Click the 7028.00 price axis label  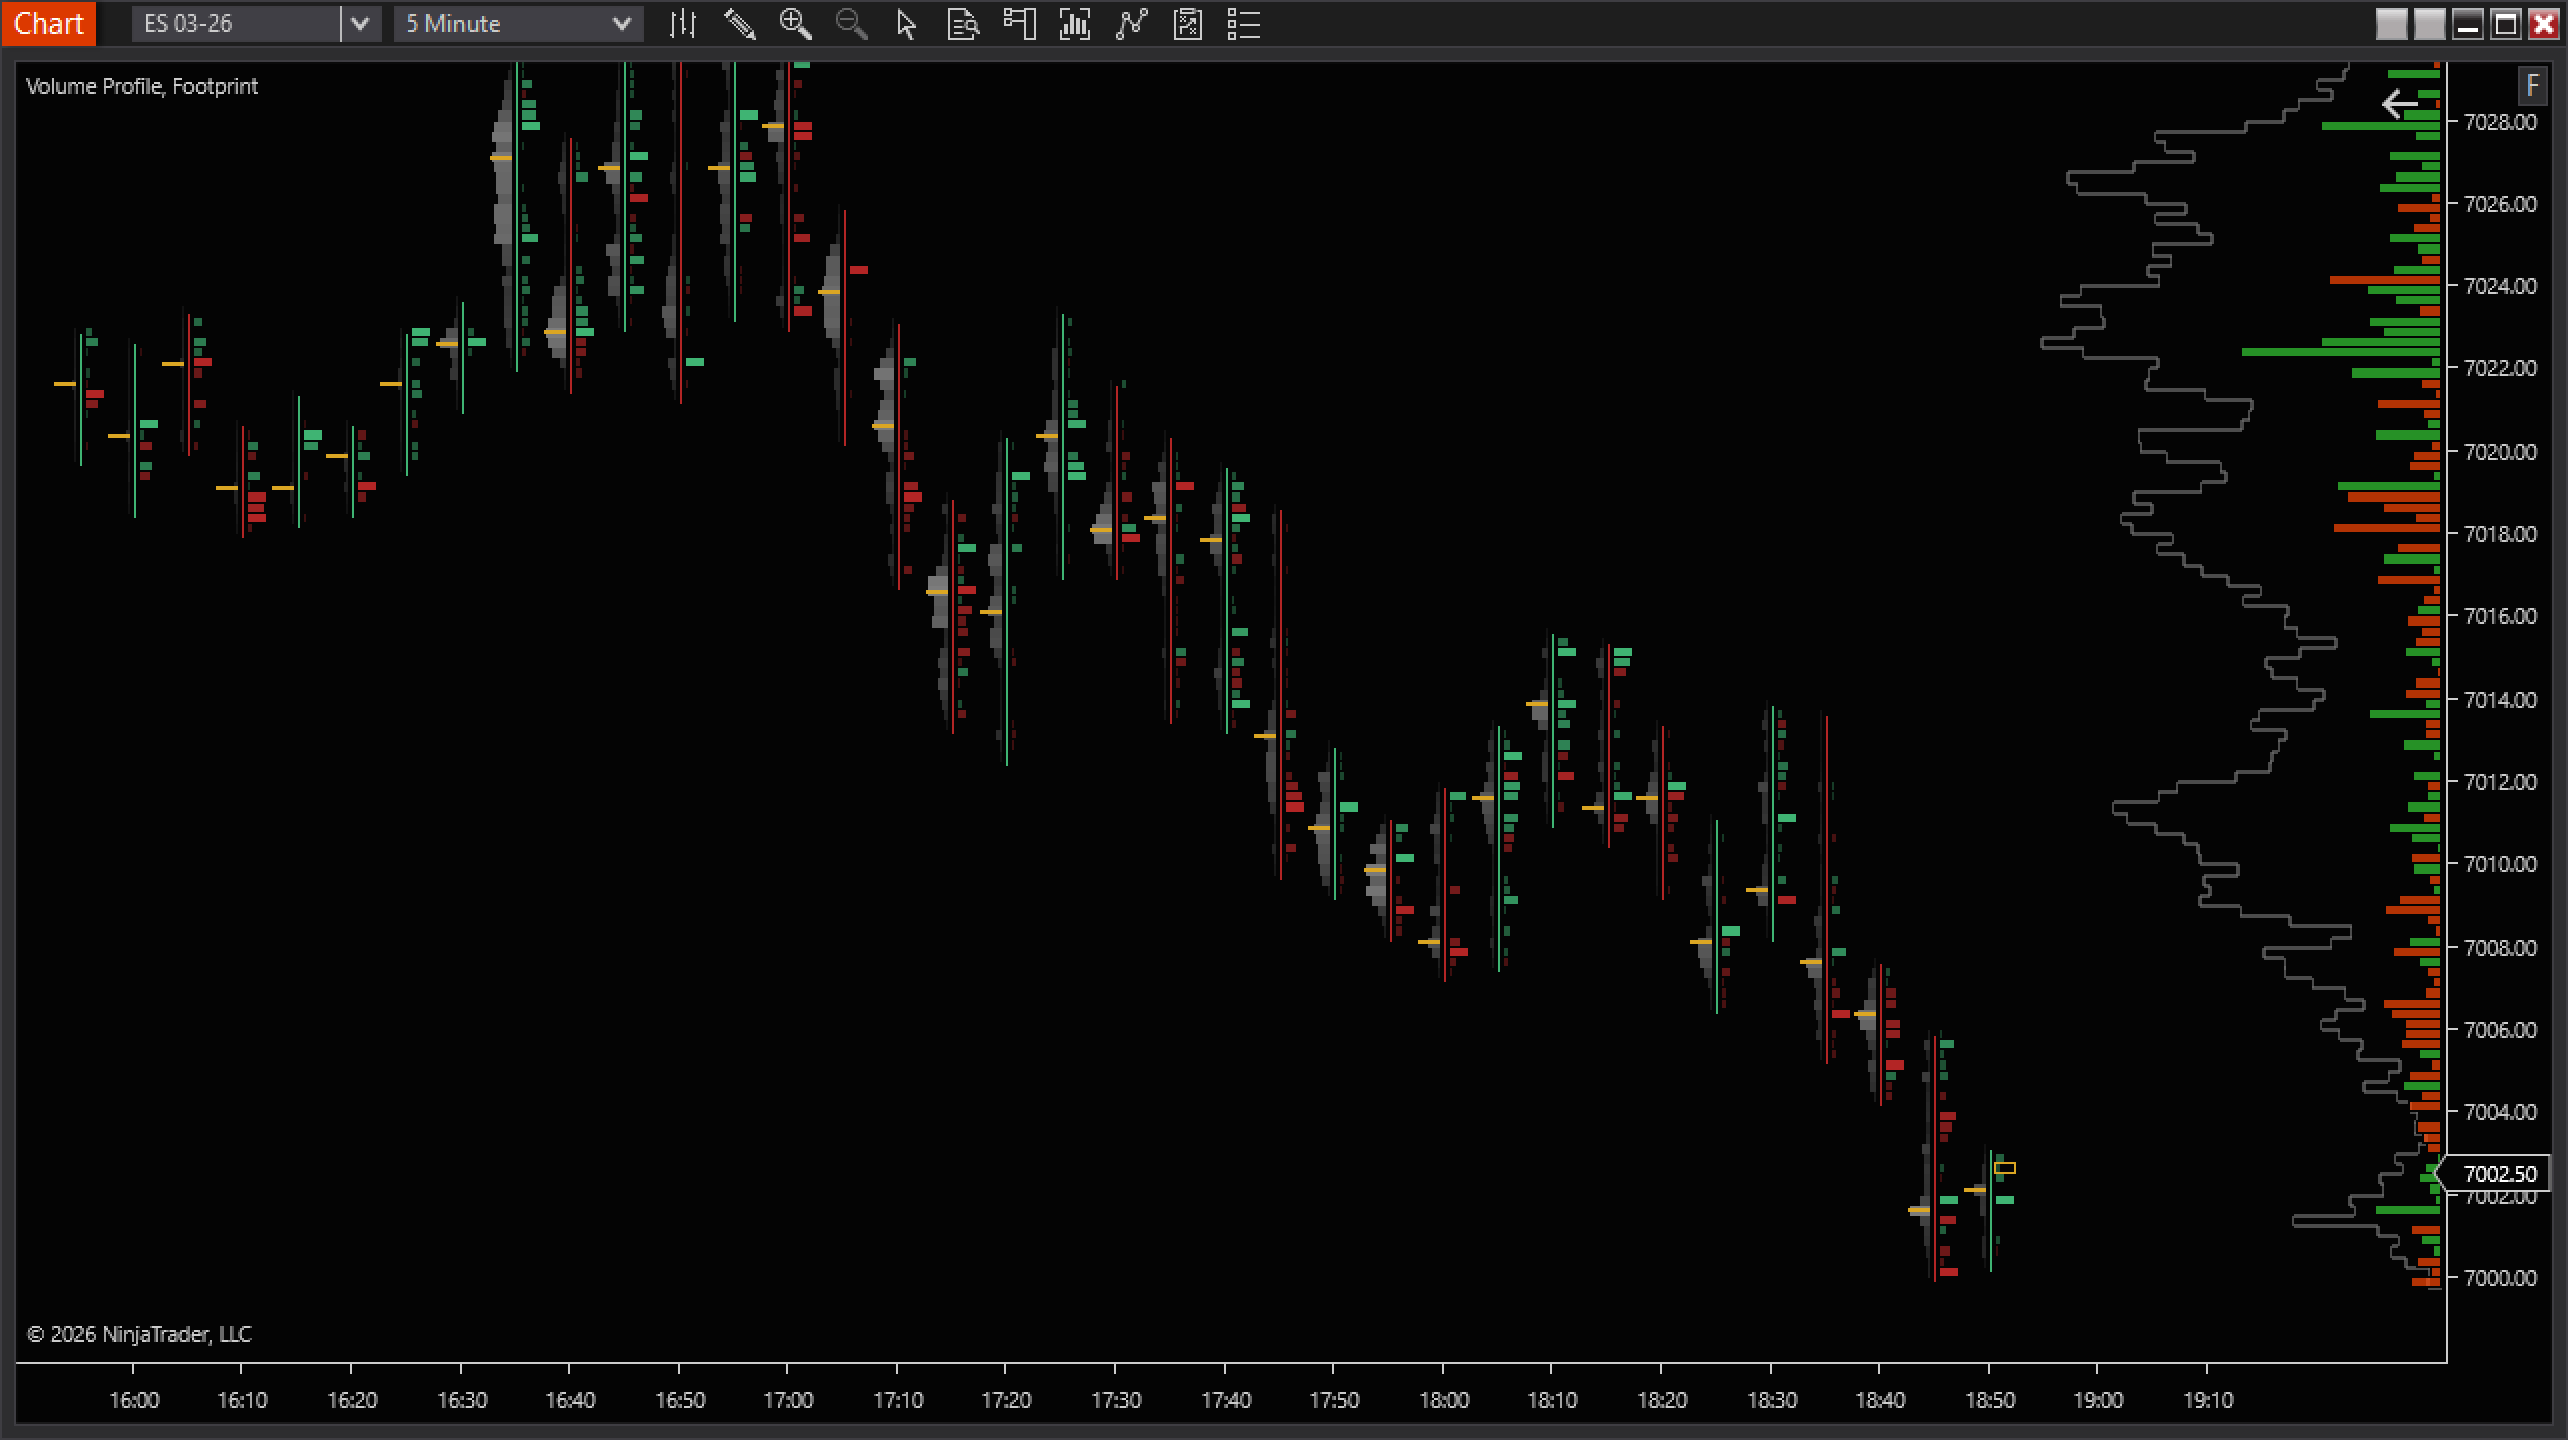[2501, 122]
